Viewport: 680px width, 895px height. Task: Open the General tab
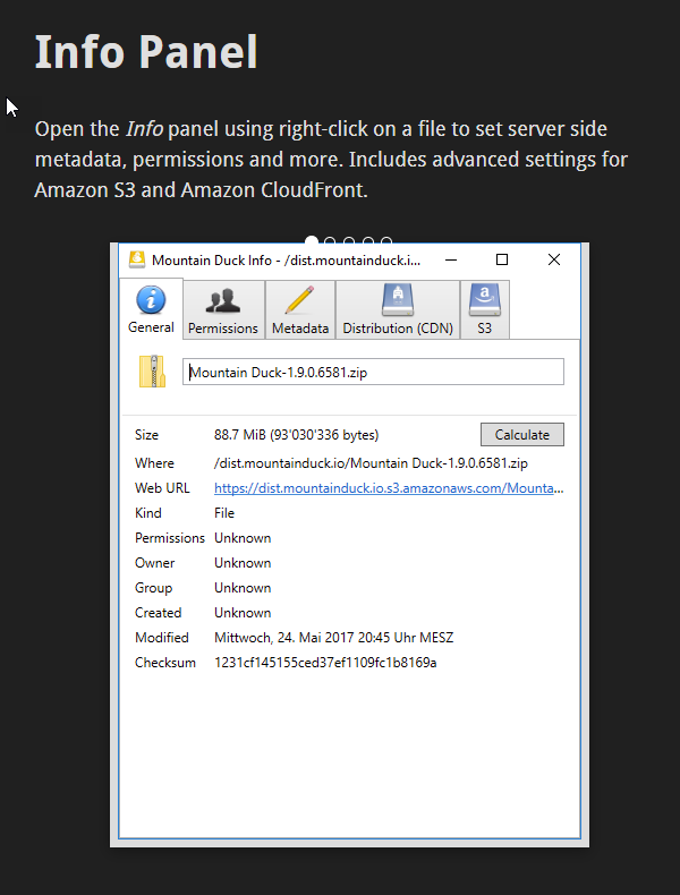[151, 309]
